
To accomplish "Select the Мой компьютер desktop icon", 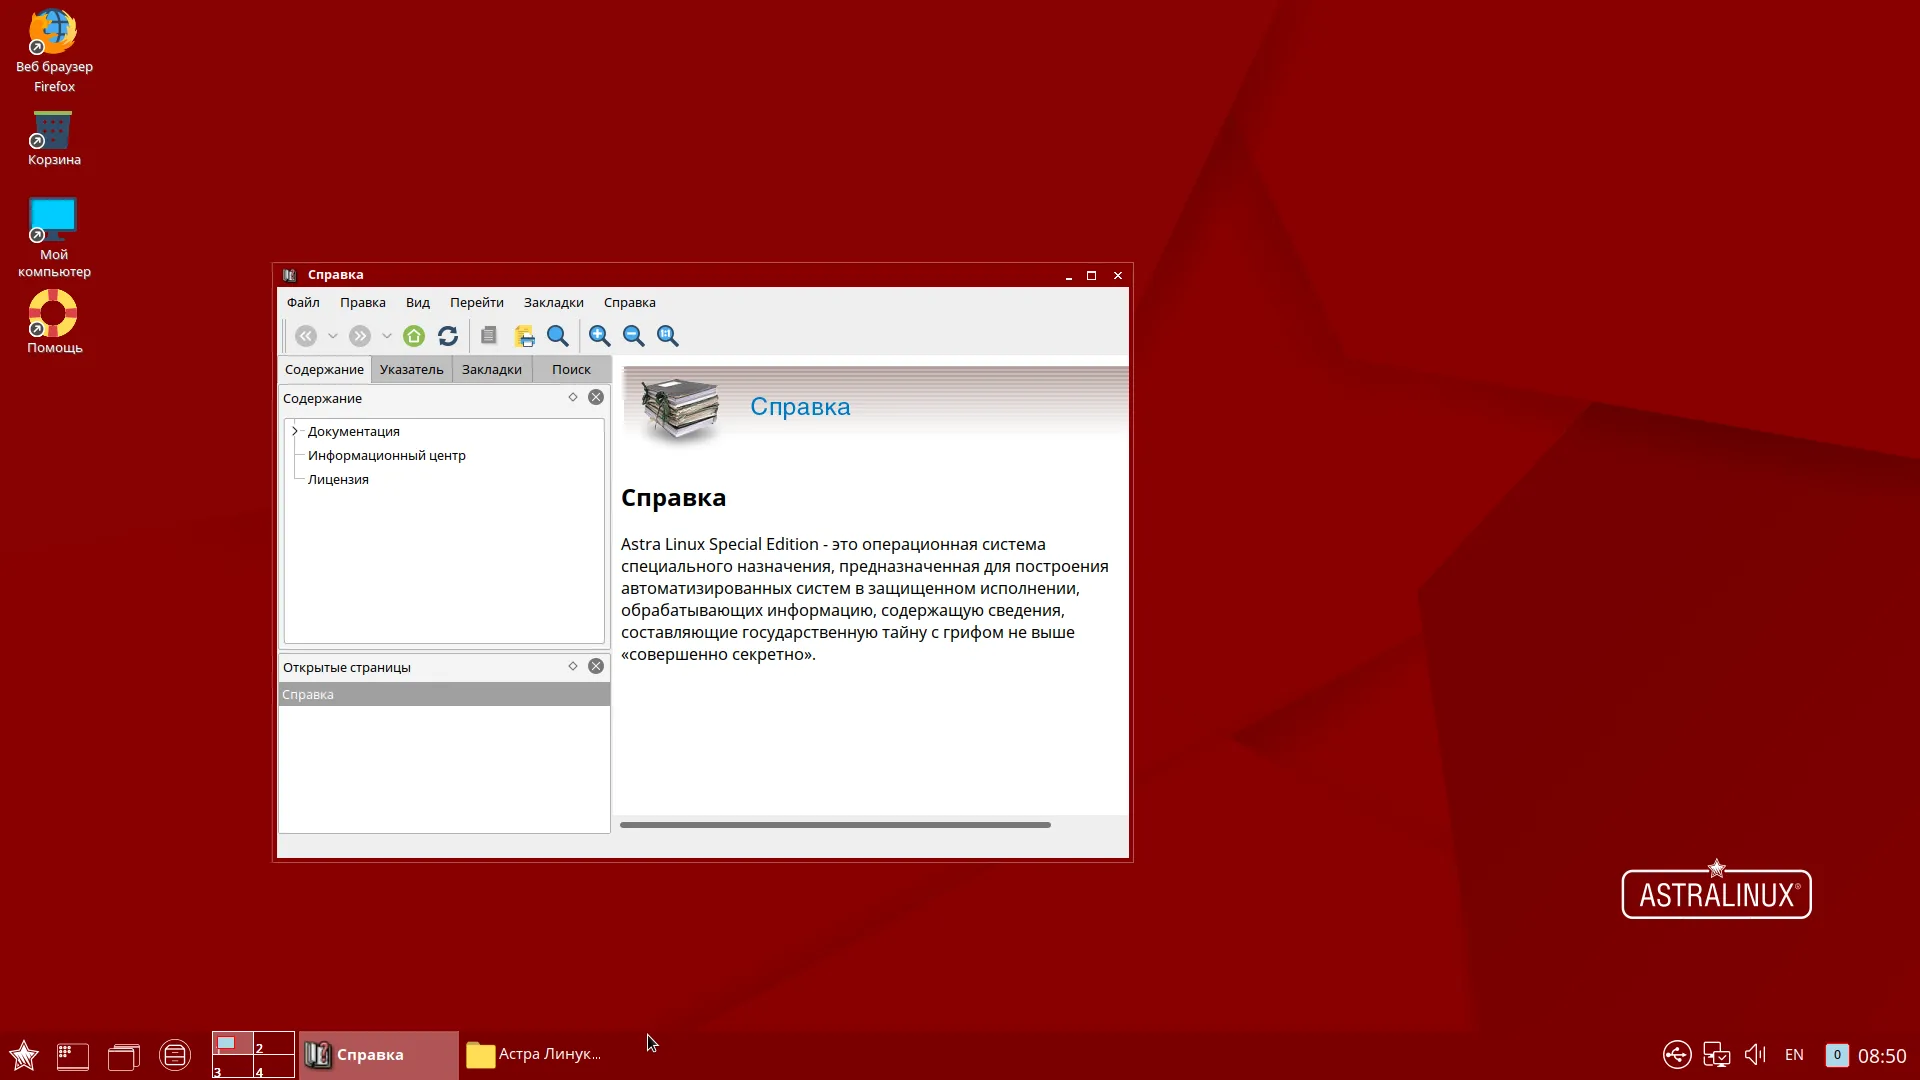I will point(54,238).
